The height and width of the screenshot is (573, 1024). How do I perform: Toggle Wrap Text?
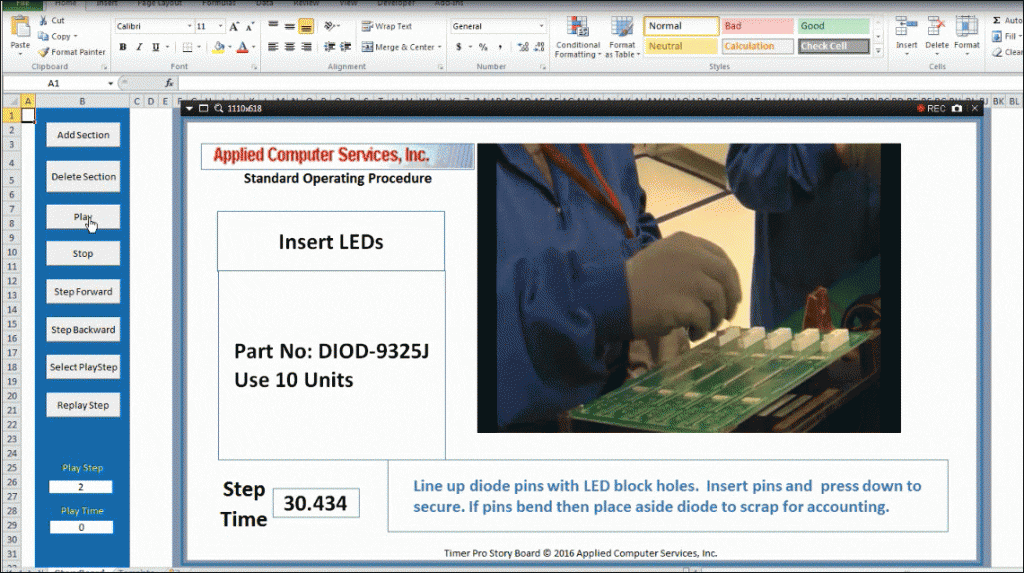click(x=386, y=26)
